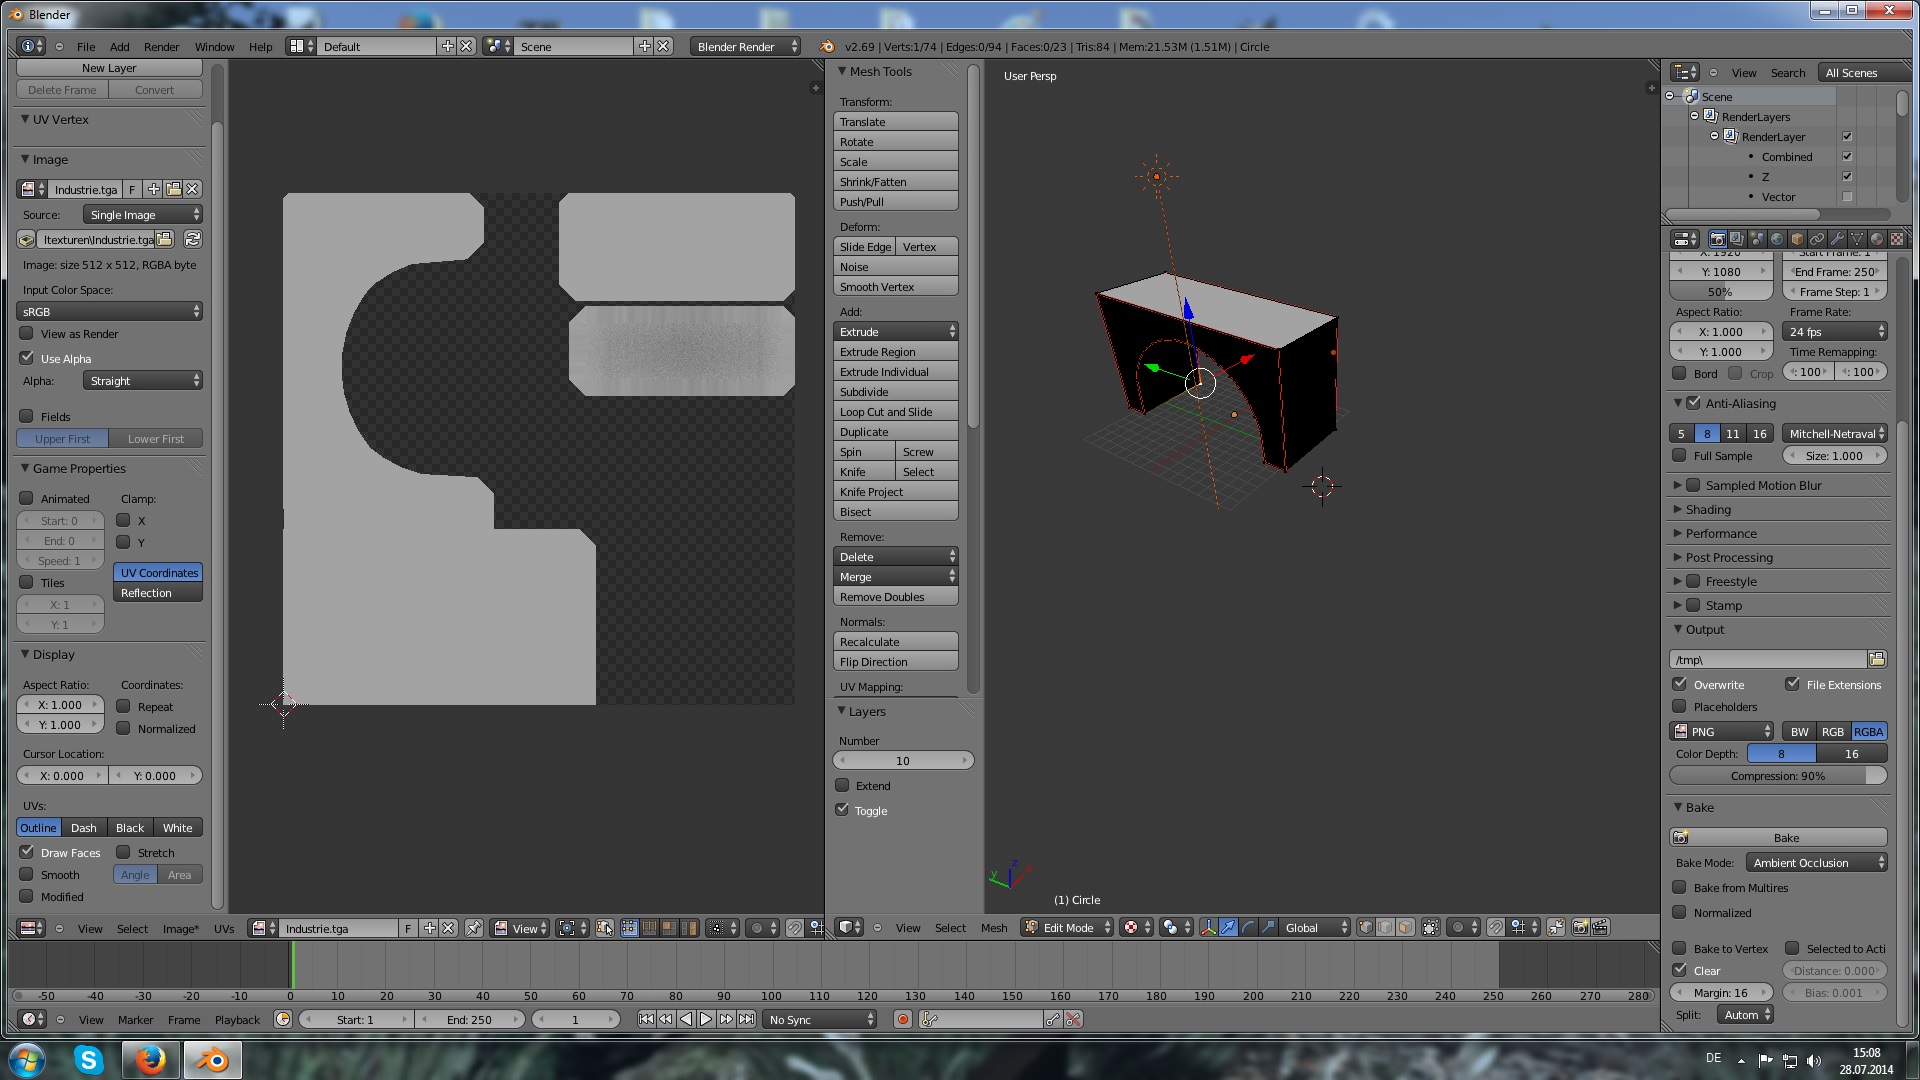This screenshot has height=1080, width=1920.
Task: Click the Bake button
Action: [x=1786, y=838]
